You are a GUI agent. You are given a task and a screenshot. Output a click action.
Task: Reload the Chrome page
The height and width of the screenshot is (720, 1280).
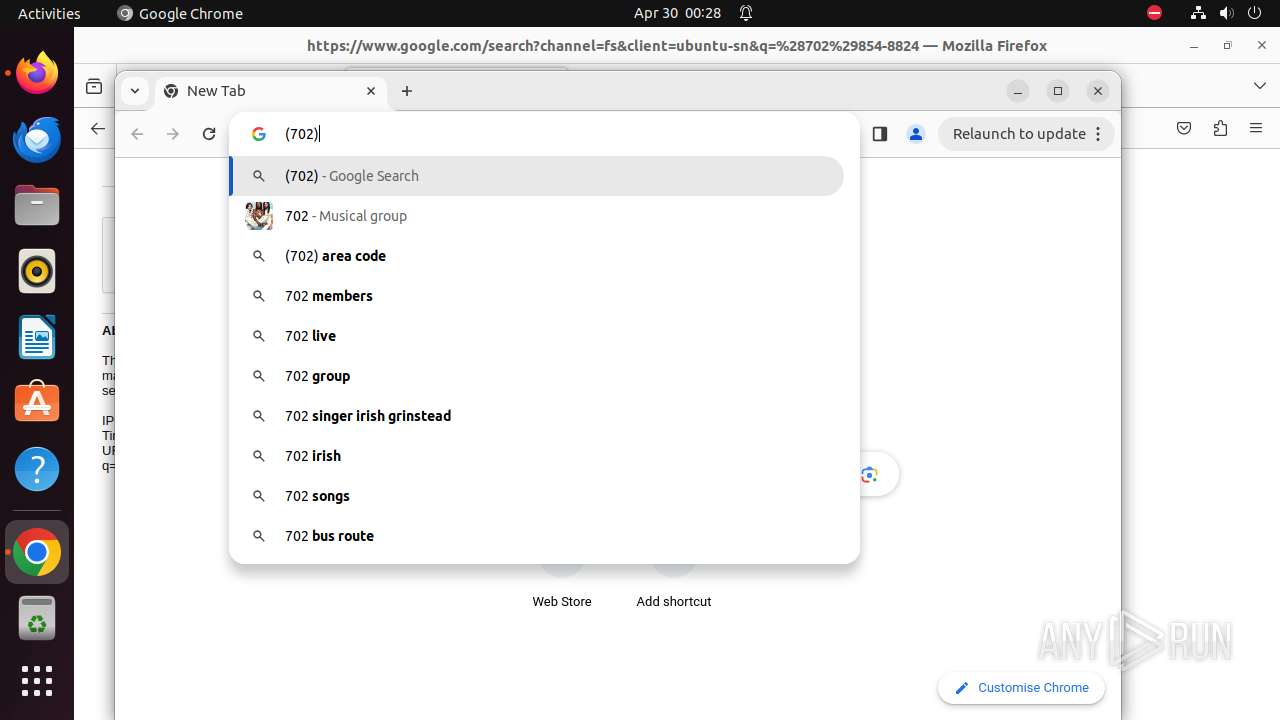(x=209, y=134)
